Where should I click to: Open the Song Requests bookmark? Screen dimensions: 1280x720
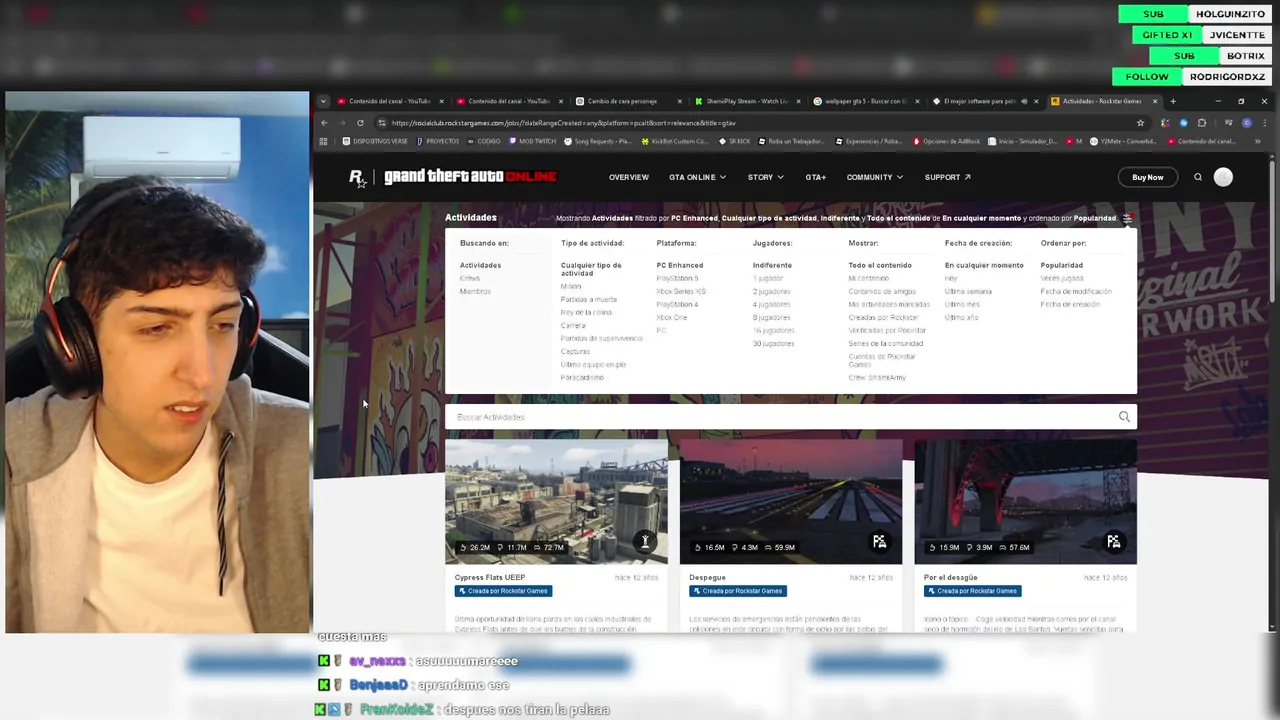pos(599,141)
